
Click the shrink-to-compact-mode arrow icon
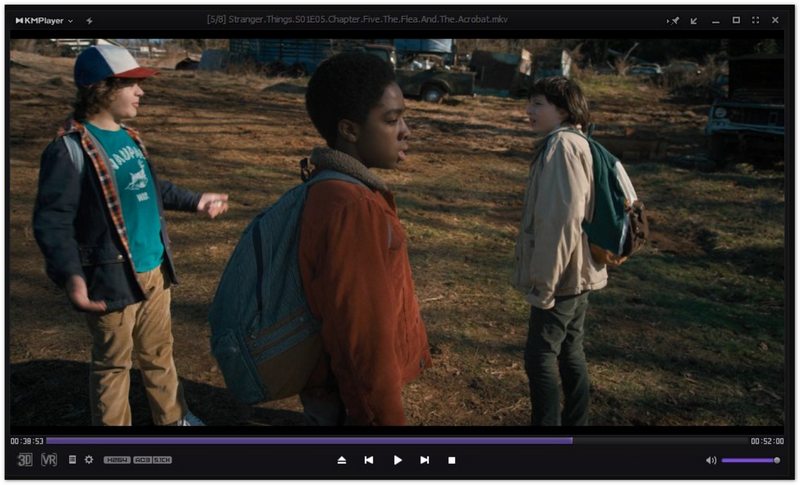tap(694, 21)
